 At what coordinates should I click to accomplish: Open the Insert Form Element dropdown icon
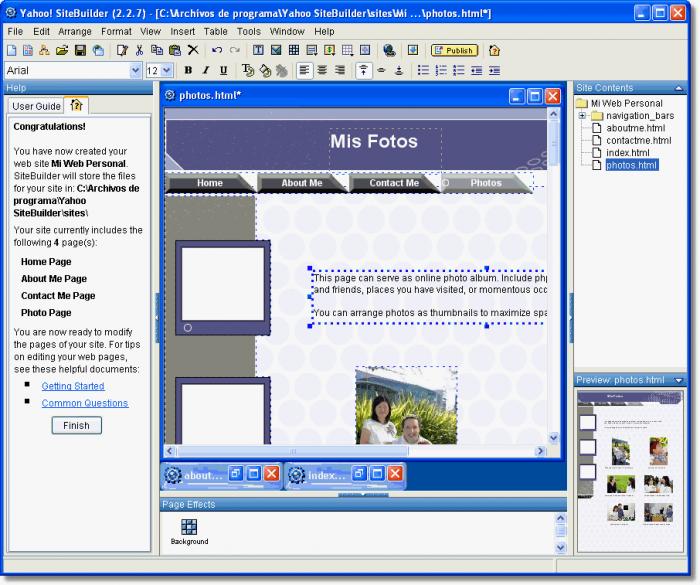(312, 50)
